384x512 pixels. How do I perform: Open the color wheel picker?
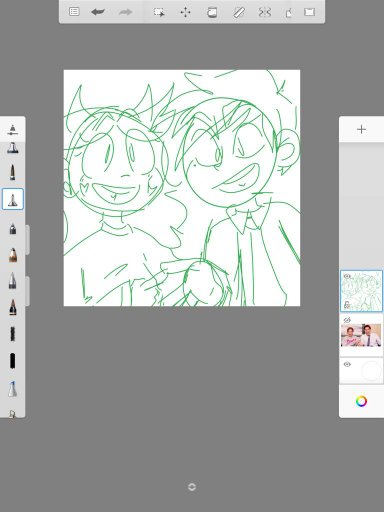[361, 401]
